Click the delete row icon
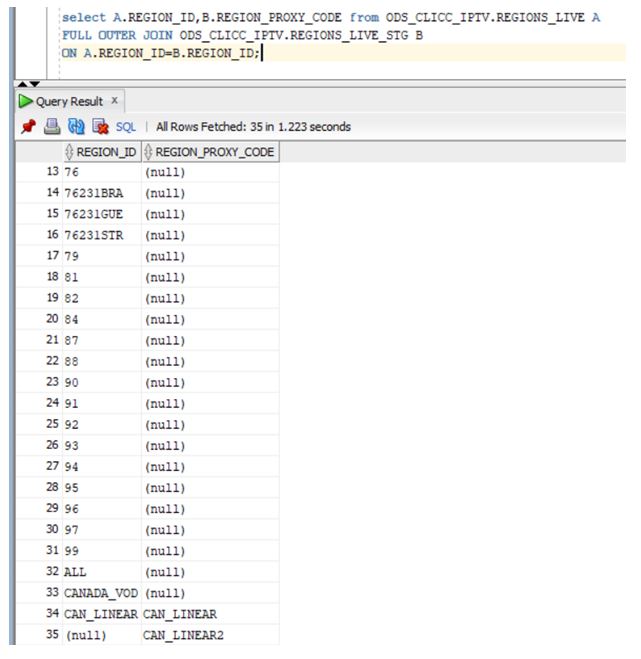Image resolution: width=641 pixels, height=659 pixels. click(x=100, y=127)
